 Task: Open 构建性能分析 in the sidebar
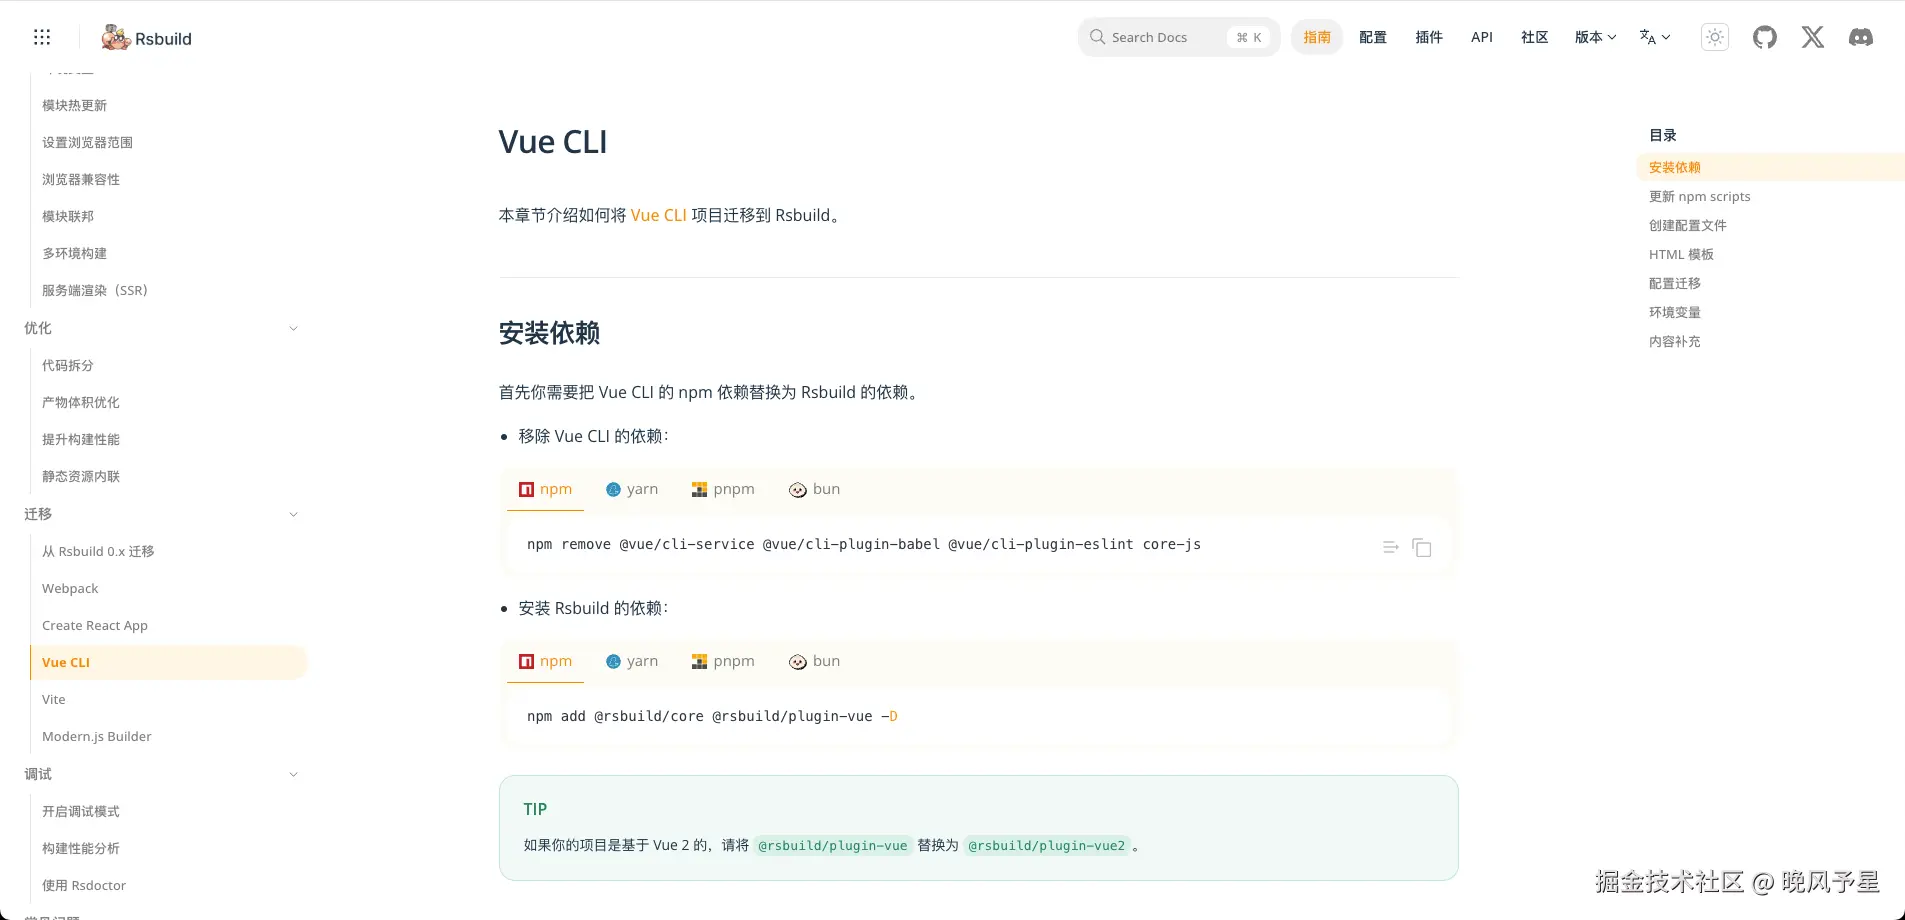coord(81,848)
